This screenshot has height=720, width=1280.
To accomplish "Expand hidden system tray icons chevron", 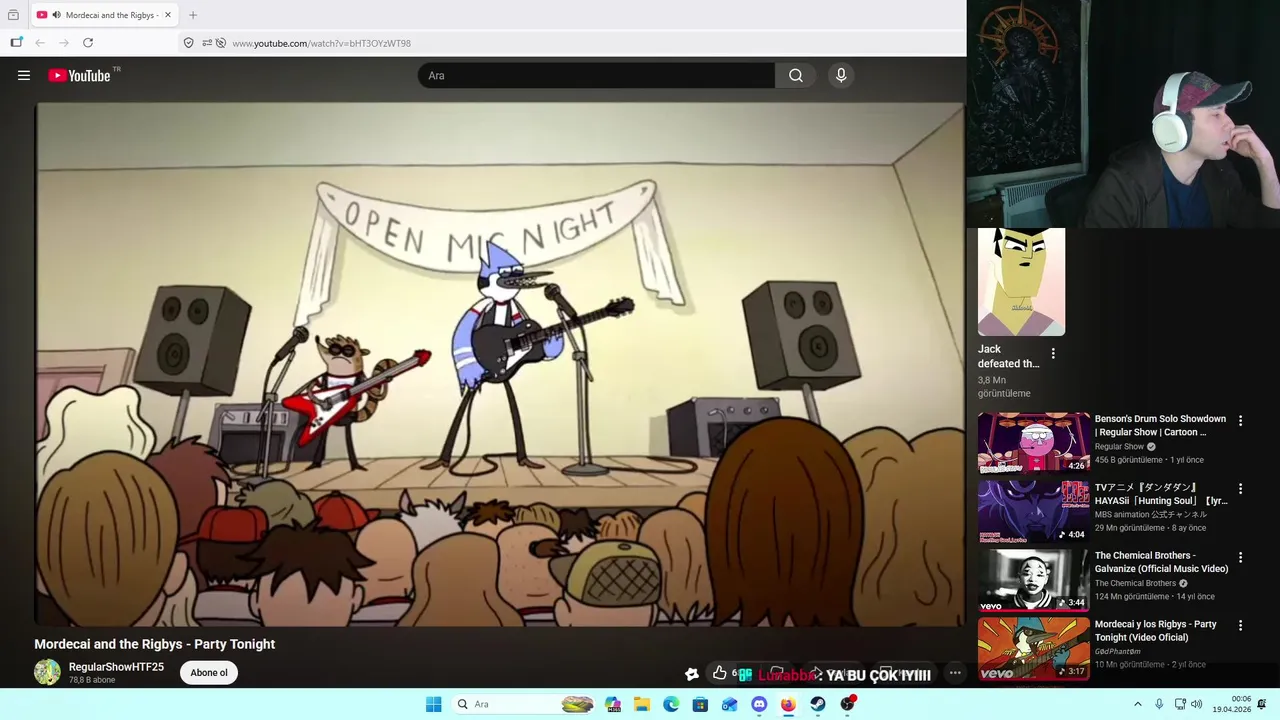I will 1138,704.
